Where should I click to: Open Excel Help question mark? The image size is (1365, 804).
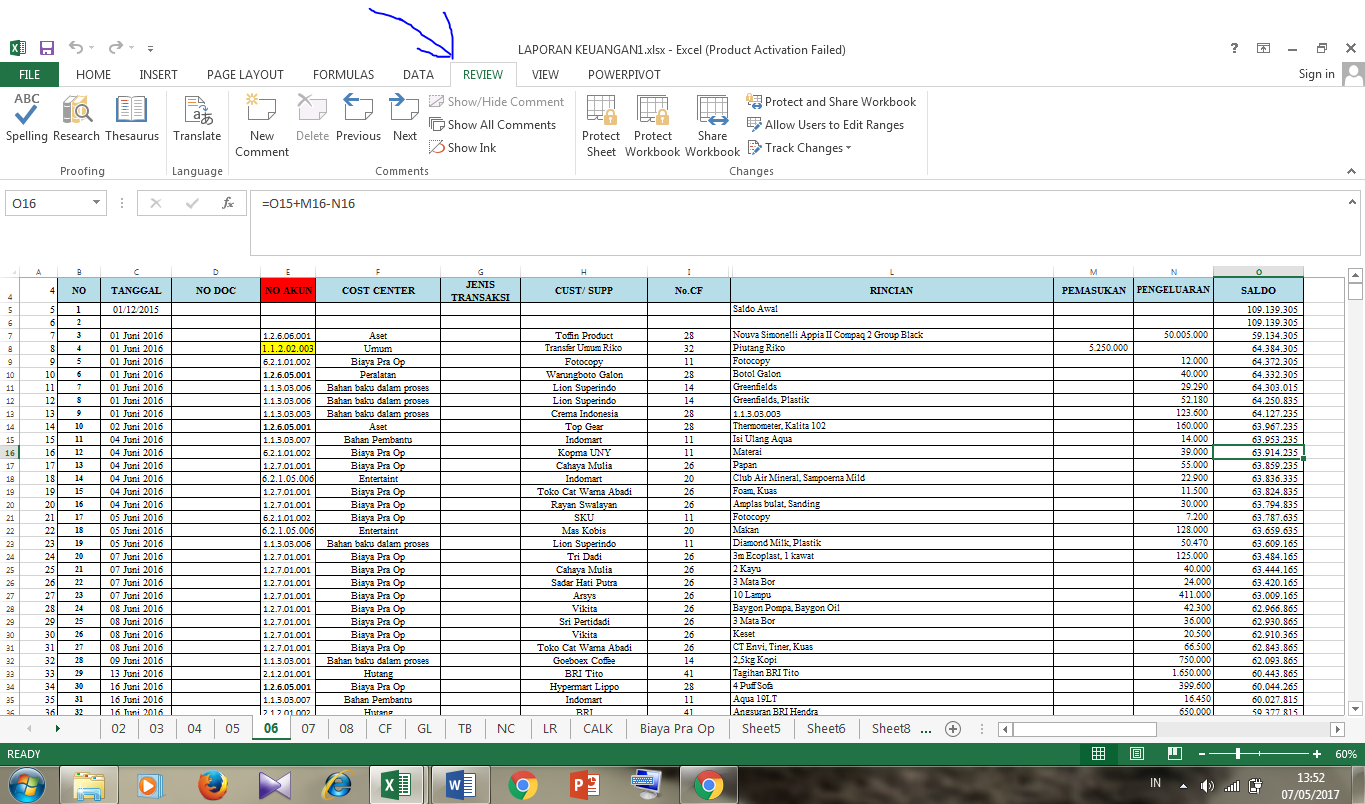pyautogui.click(x=1235, y=48)
